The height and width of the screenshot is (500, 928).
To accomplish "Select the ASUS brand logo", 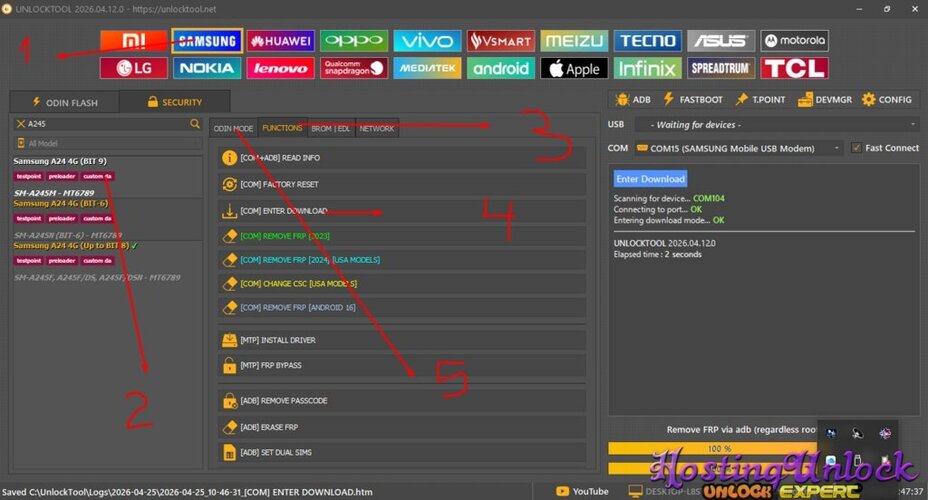I will point(721,41).
